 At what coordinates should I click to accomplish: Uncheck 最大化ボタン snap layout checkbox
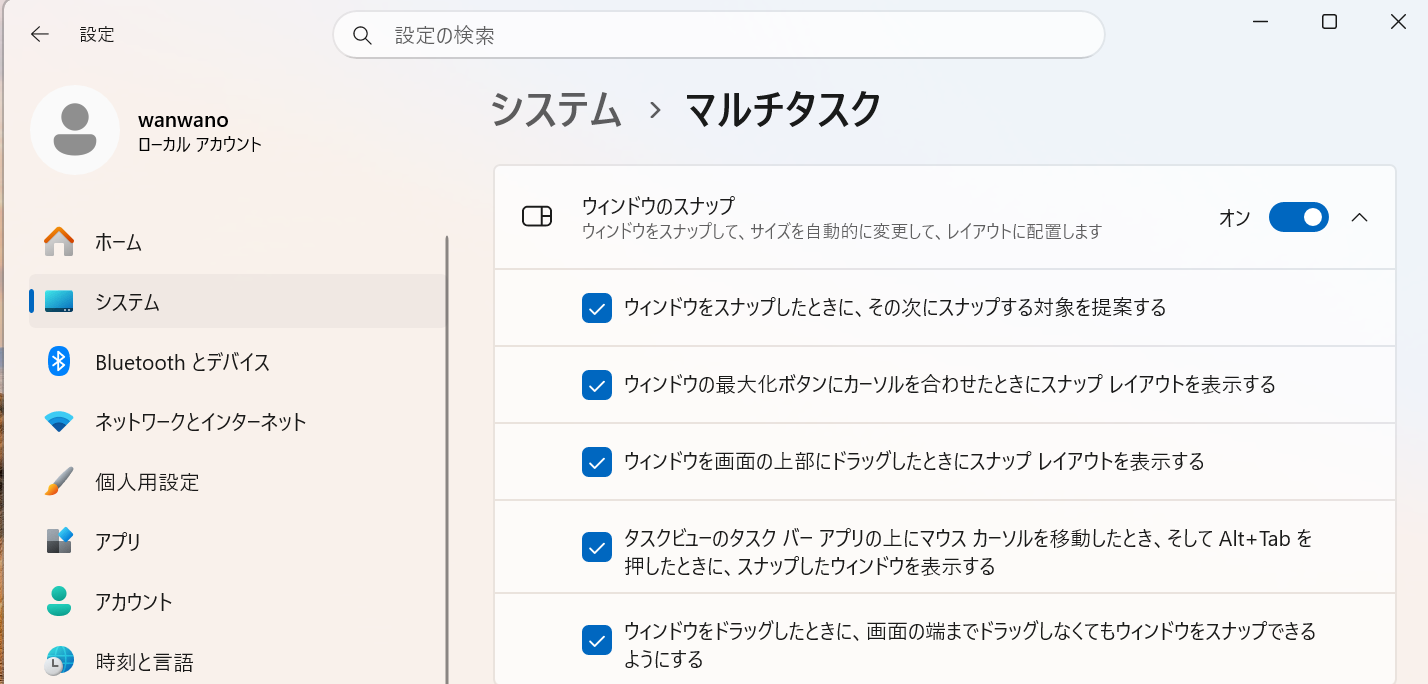(x=597, y=385)
